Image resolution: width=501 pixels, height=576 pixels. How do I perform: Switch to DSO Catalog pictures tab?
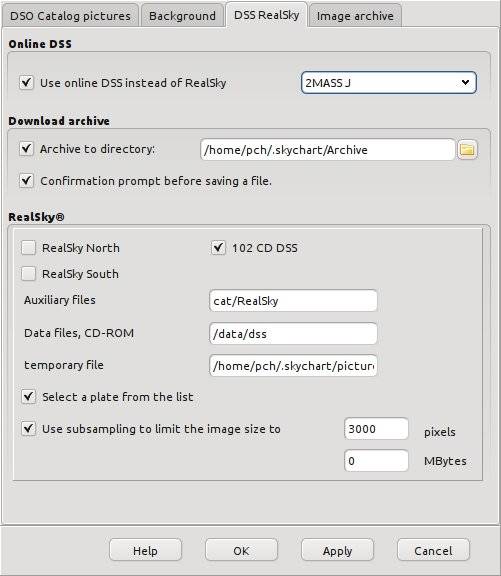(x=70, y=16)
